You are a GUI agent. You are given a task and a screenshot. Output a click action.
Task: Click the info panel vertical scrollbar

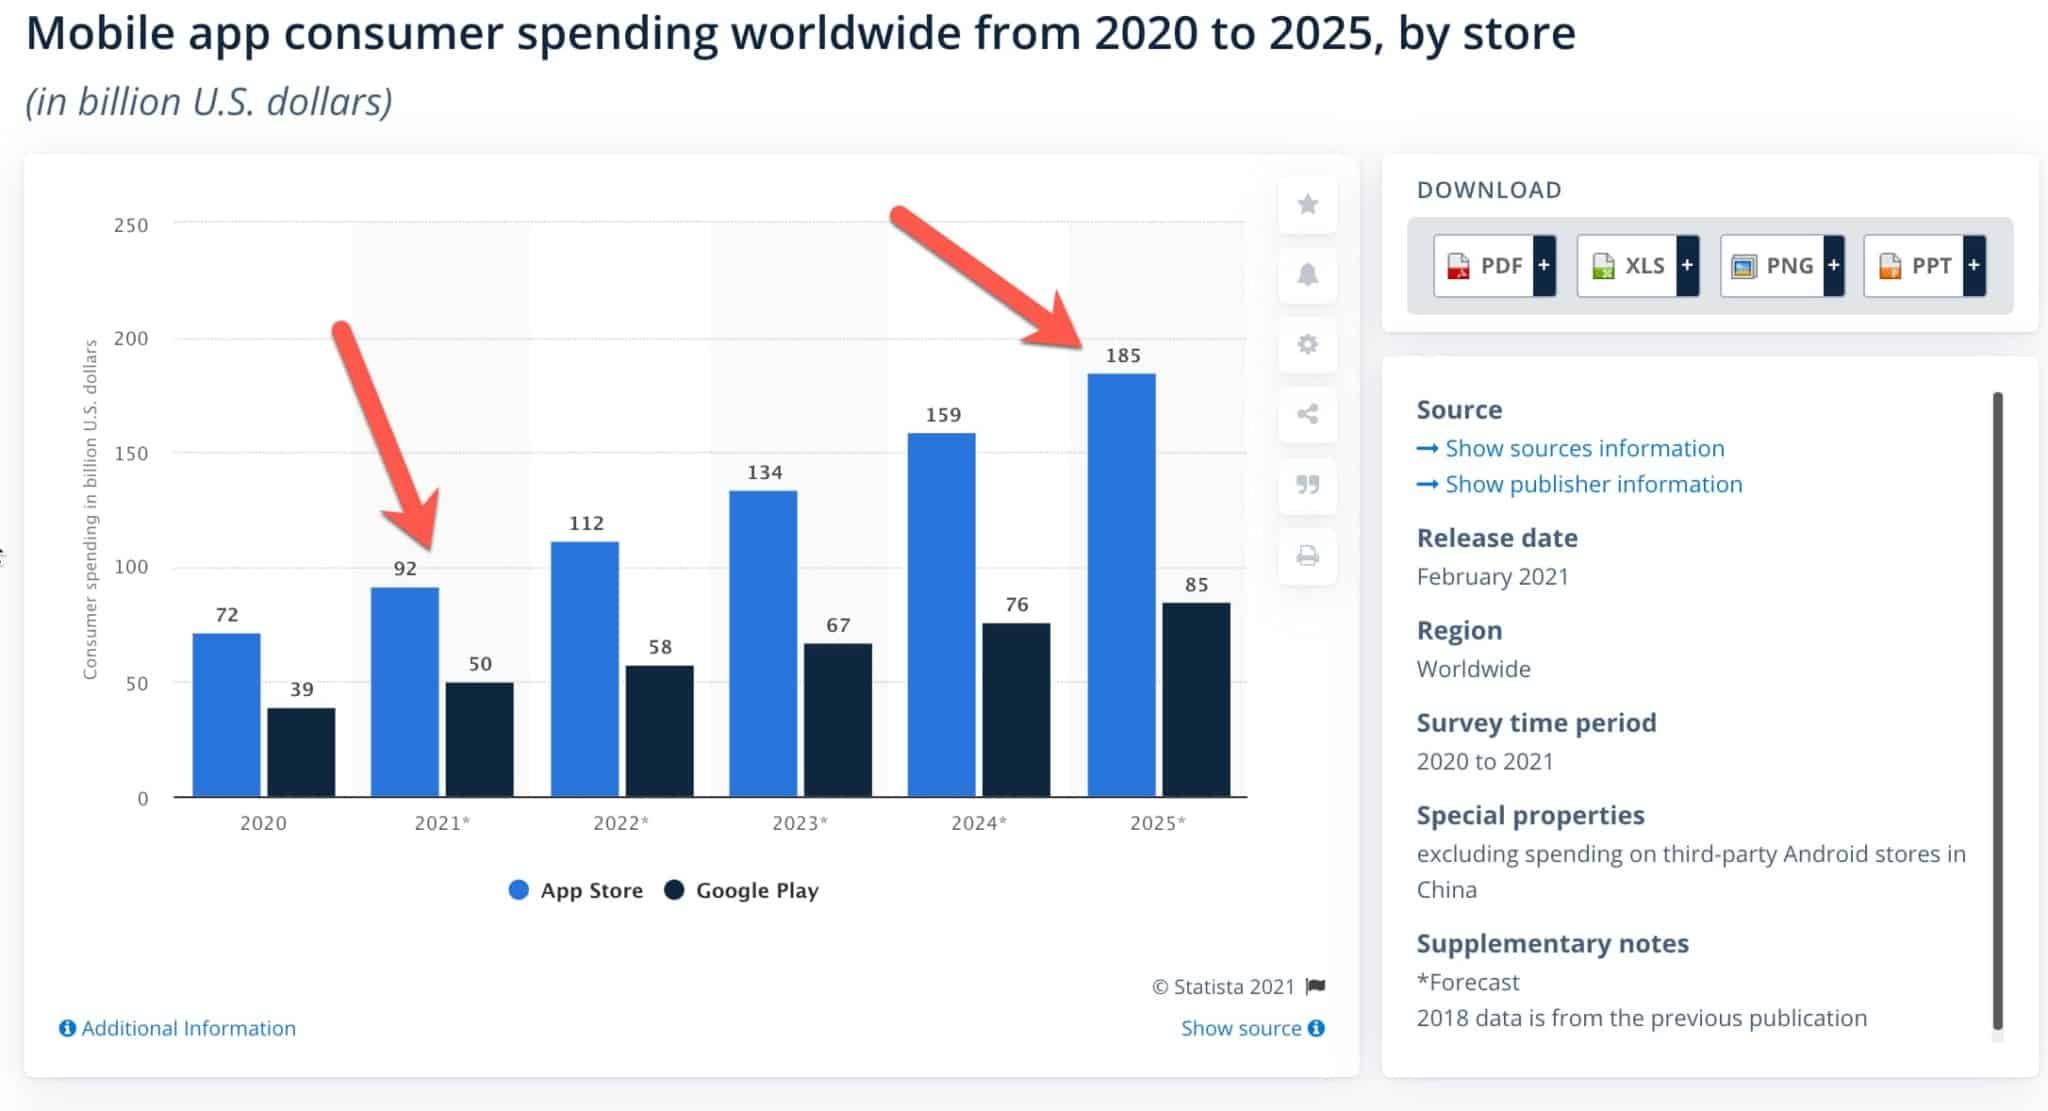pos(1997,710)
